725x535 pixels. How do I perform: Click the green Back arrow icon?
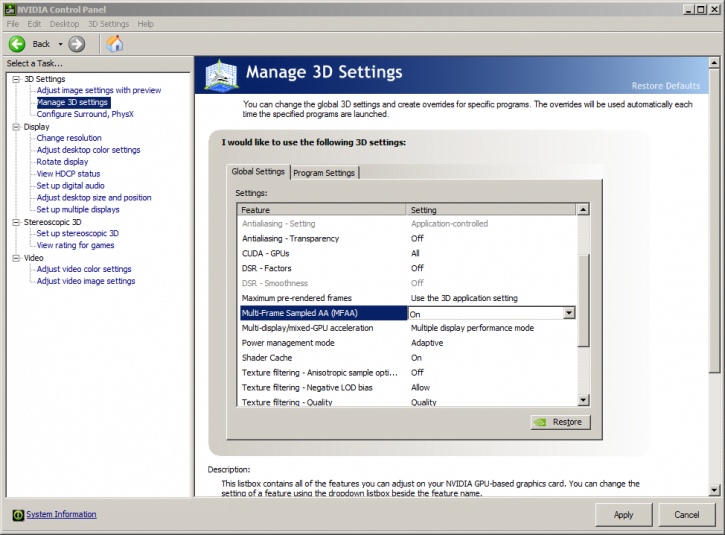coord(17,44)
